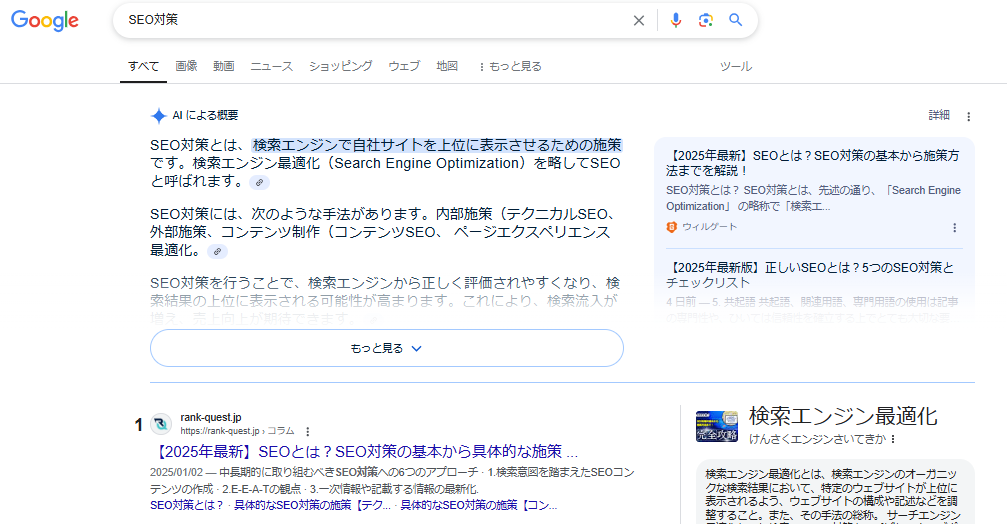Open sitelink SEO対策とは？
1007x524 pixels.
point(187,505)
